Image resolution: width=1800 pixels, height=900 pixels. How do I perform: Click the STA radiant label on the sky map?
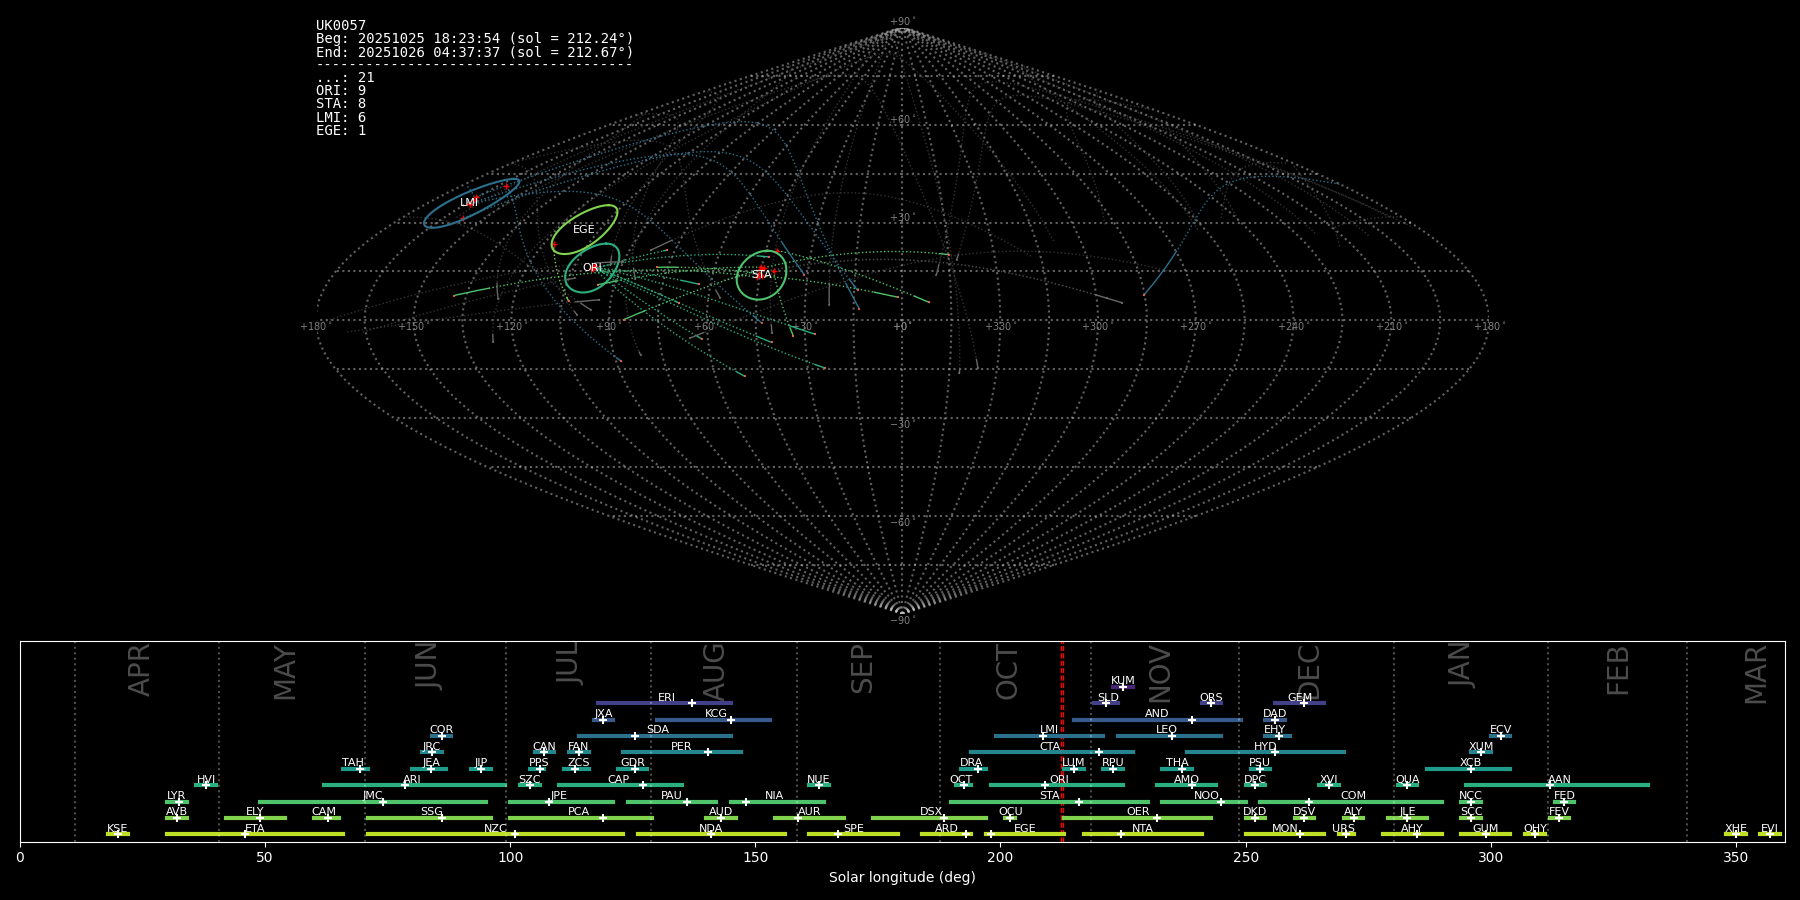[761, 274]
